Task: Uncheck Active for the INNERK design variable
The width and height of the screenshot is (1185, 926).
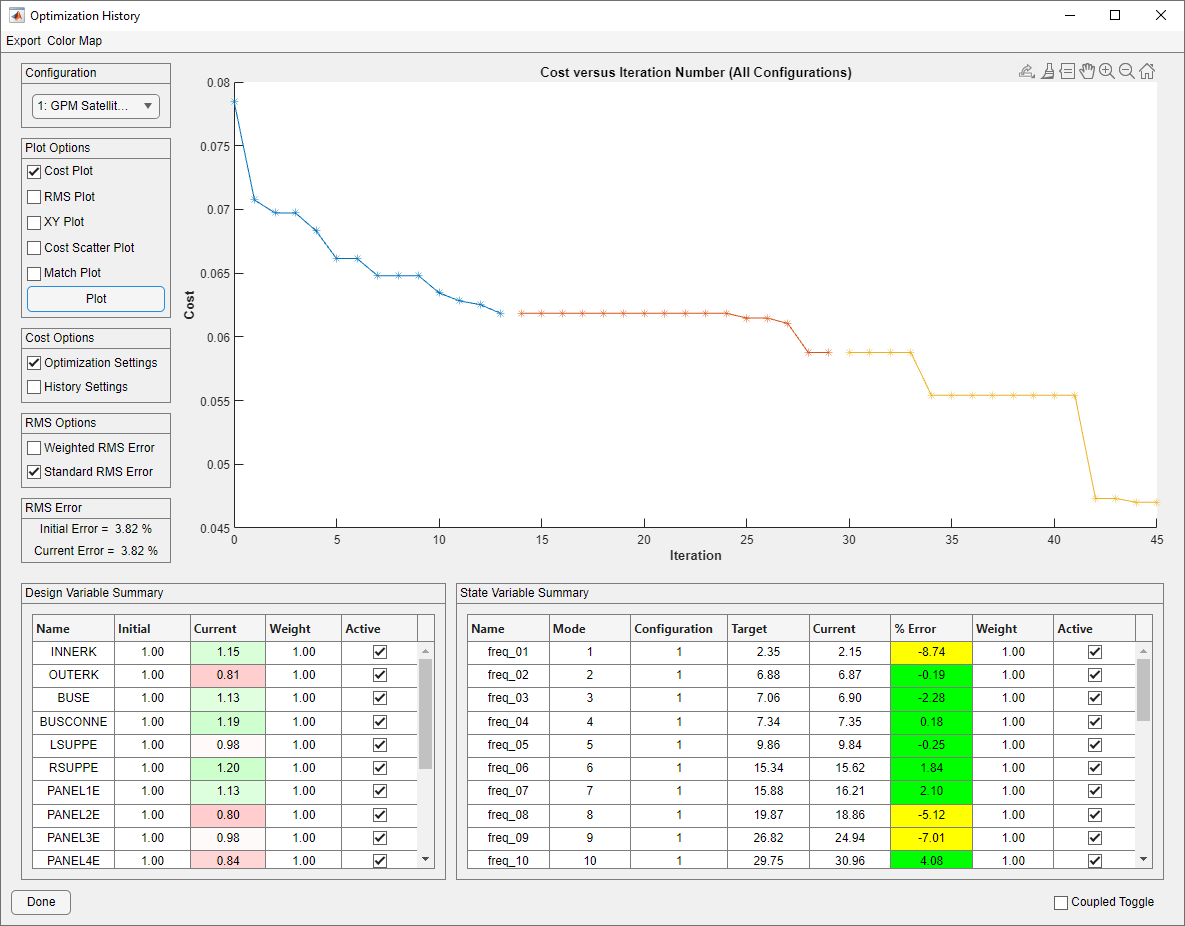Action: pyautogui.click(x=380, y=652)
